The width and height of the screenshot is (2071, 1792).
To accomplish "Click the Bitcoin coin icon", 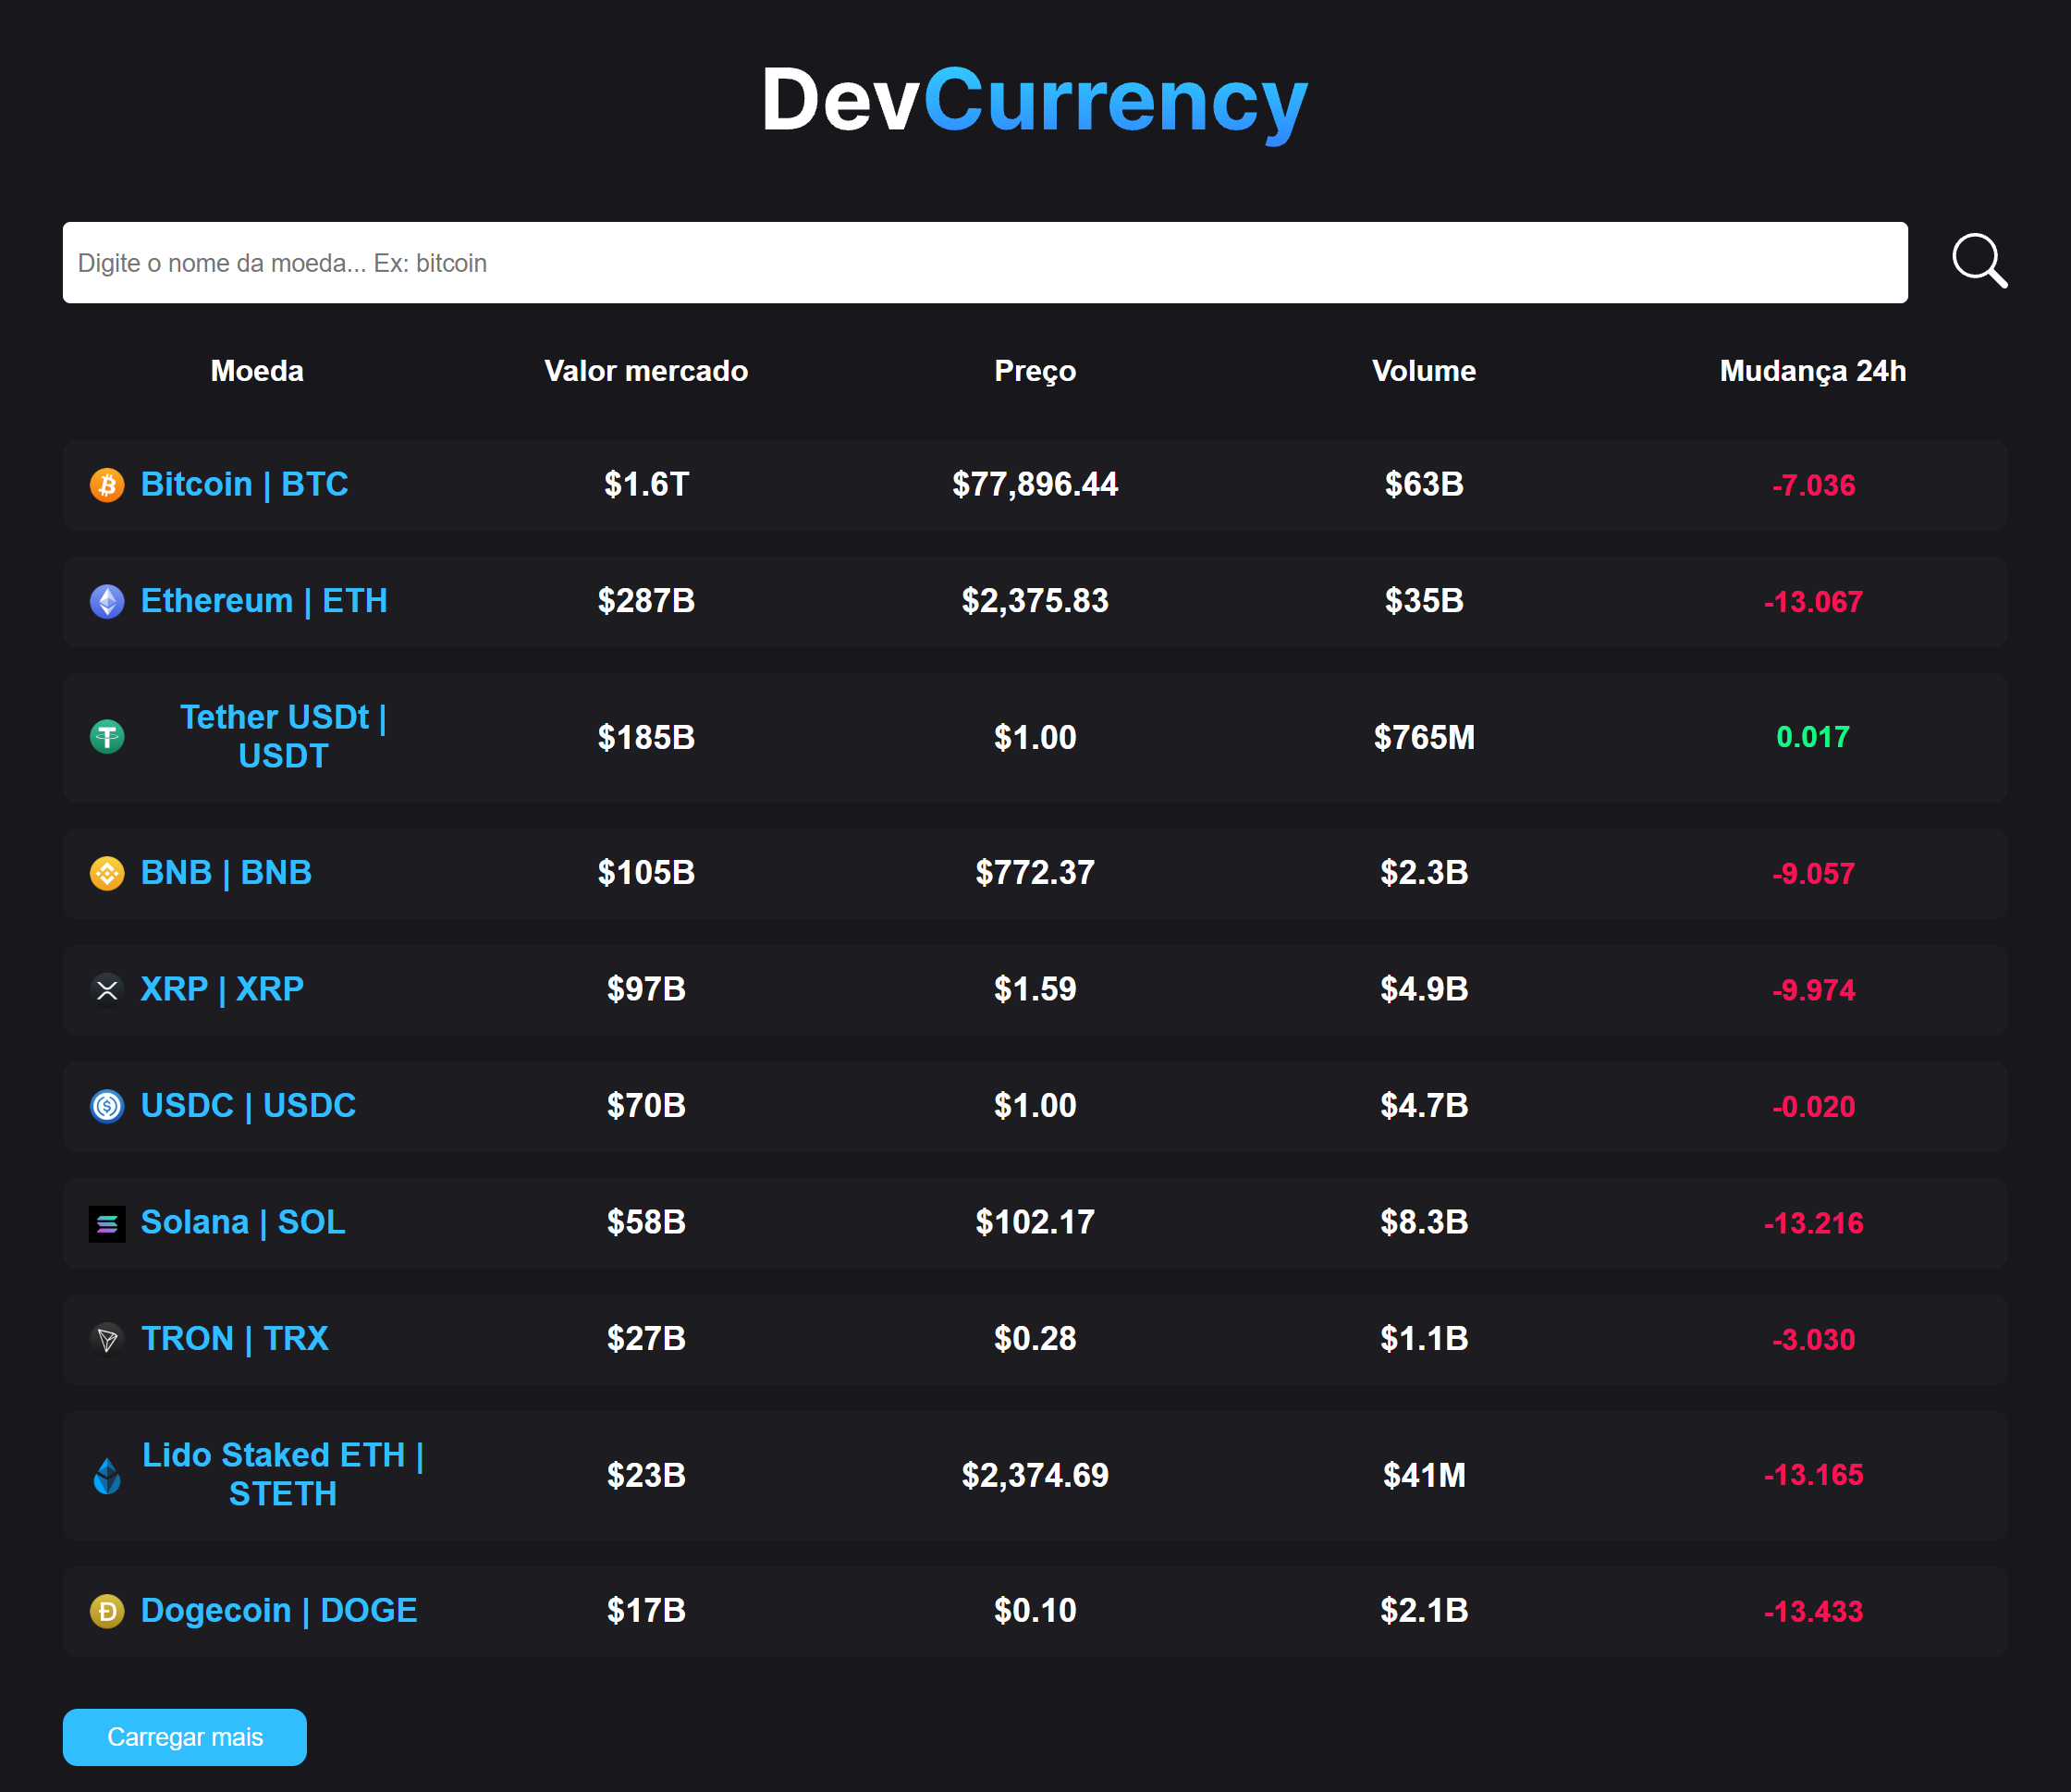I will pyautogui.click(x=107, y=485).
